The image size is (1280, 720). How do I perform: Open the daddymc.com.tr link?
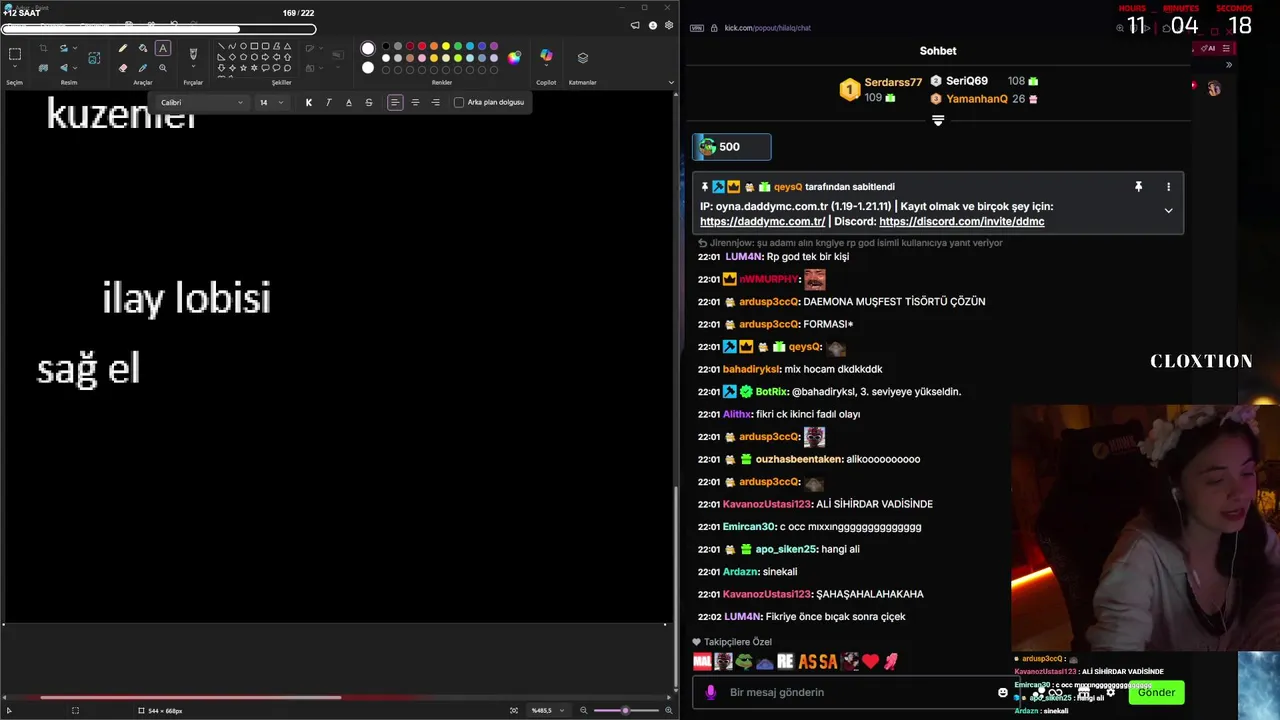[762, 222]
